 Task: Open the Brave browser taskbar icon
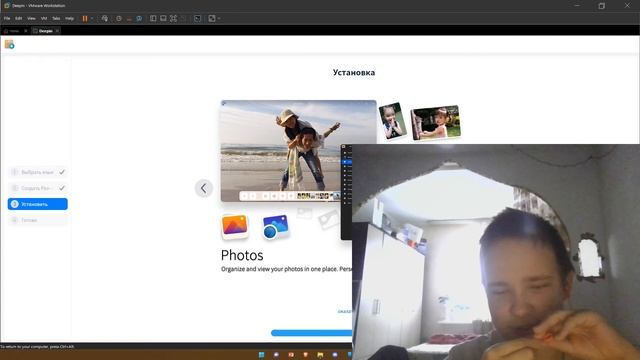coord(306,355)
